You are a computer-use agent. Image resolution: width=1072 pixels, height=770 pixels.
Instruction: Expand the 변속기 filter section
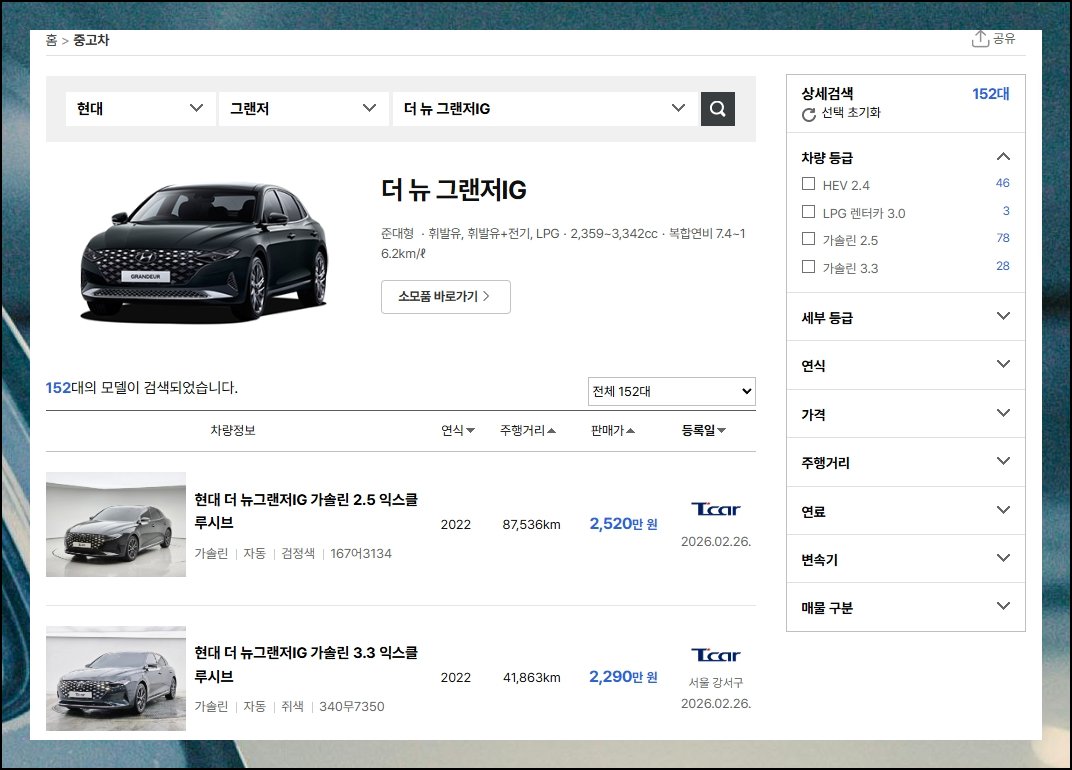coord(905,559)
